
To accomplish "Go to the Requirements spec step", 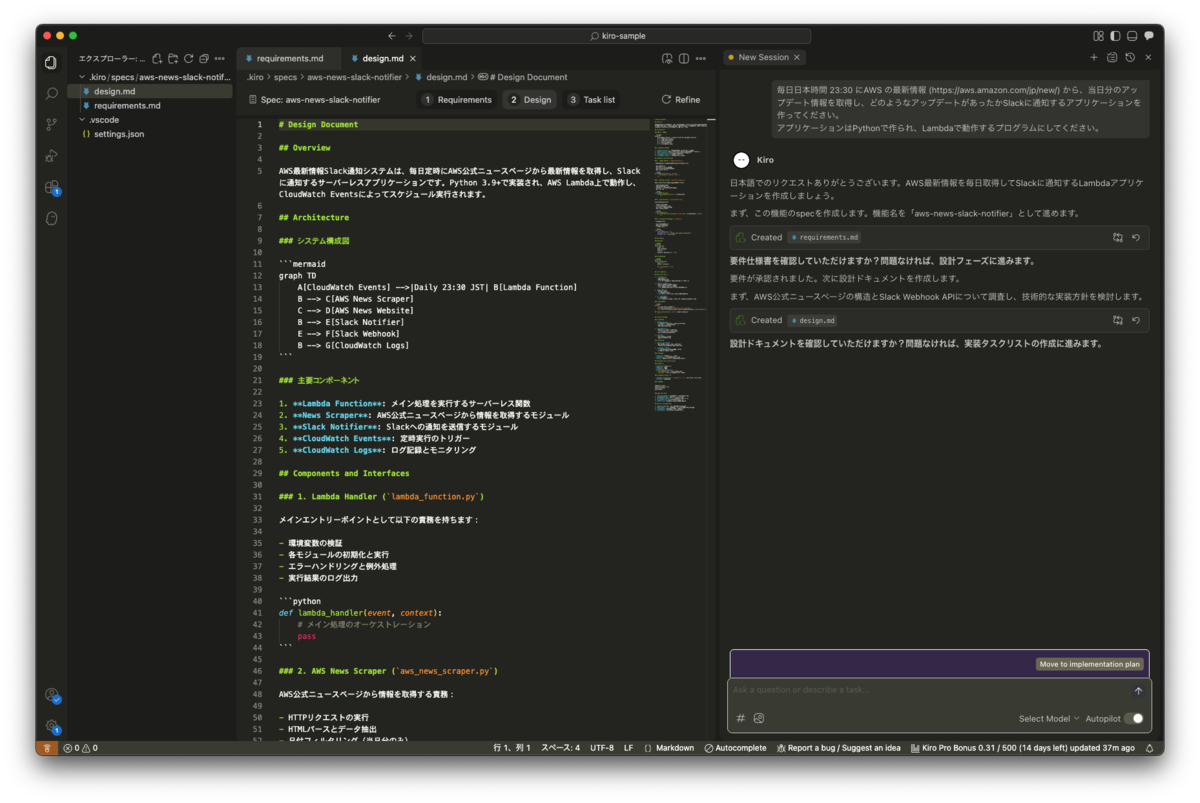I will [x=458, y=100].
